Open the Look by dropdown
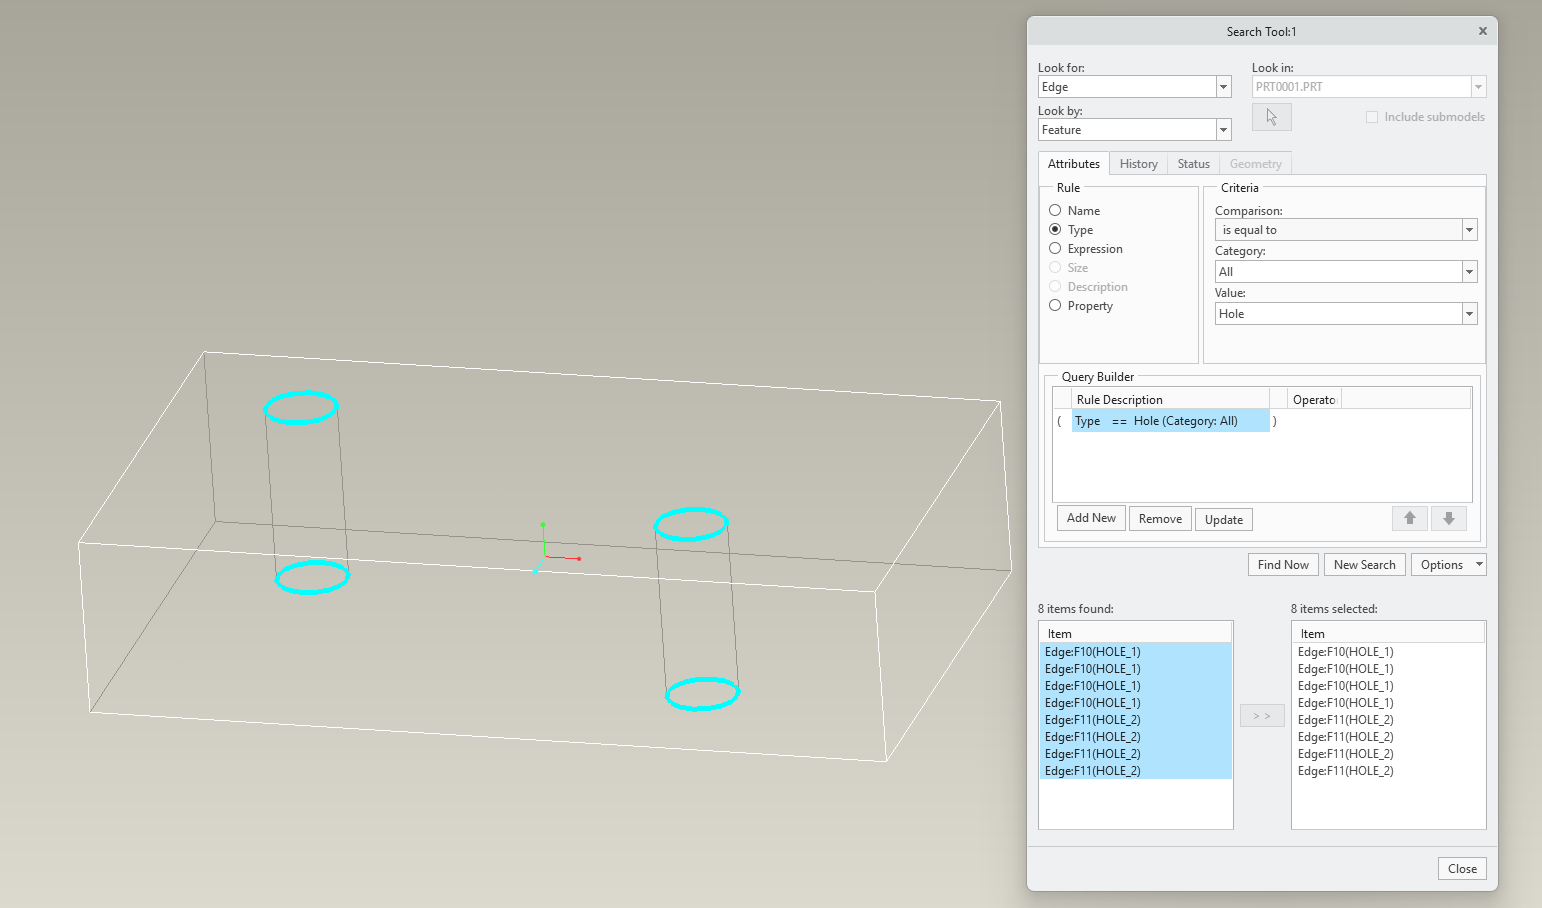 1222,129
